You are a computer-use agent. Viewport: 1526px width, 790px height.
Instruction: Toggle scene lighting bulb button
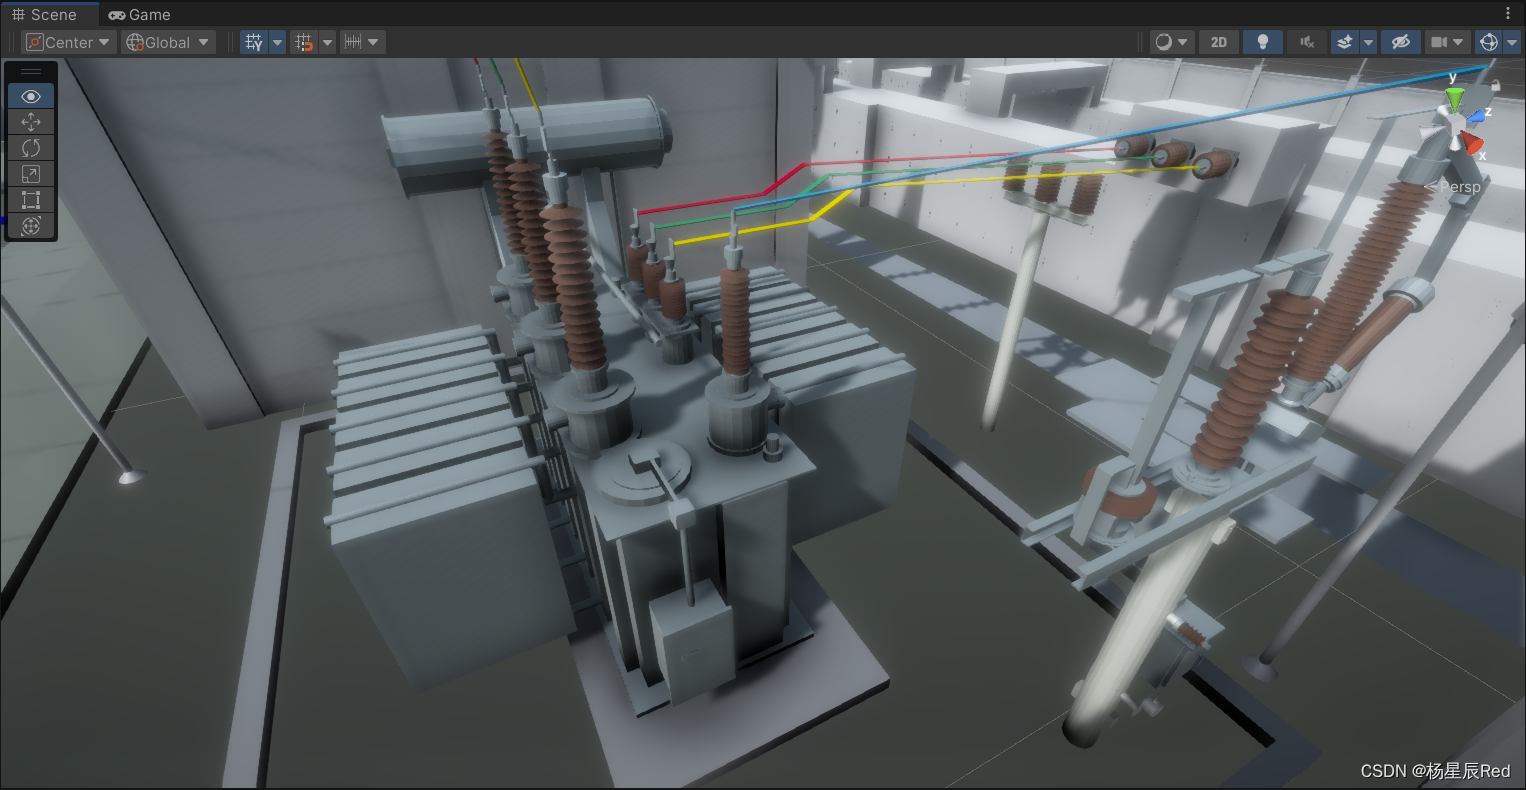pos(1263,42)
